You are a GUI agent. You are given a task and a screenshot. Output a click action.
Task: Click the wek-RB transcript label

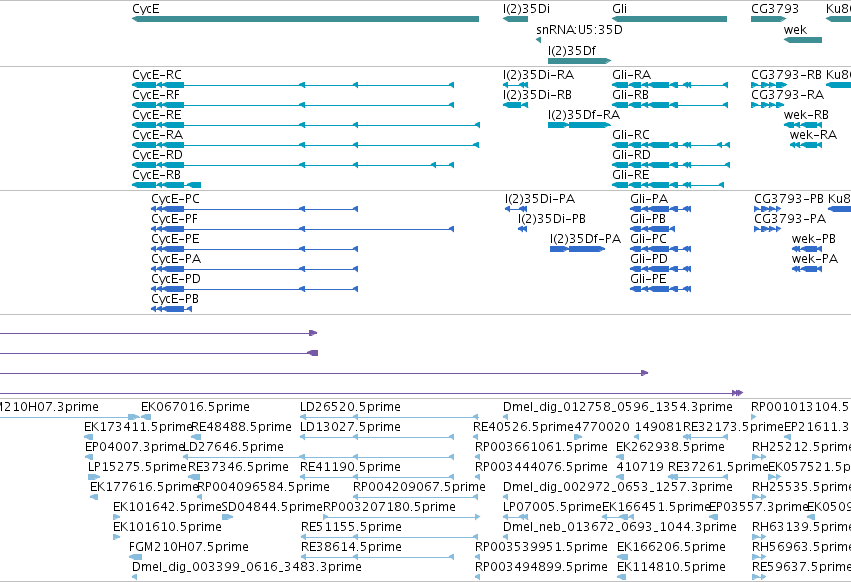pyautogui.click(x=806, y=115)
